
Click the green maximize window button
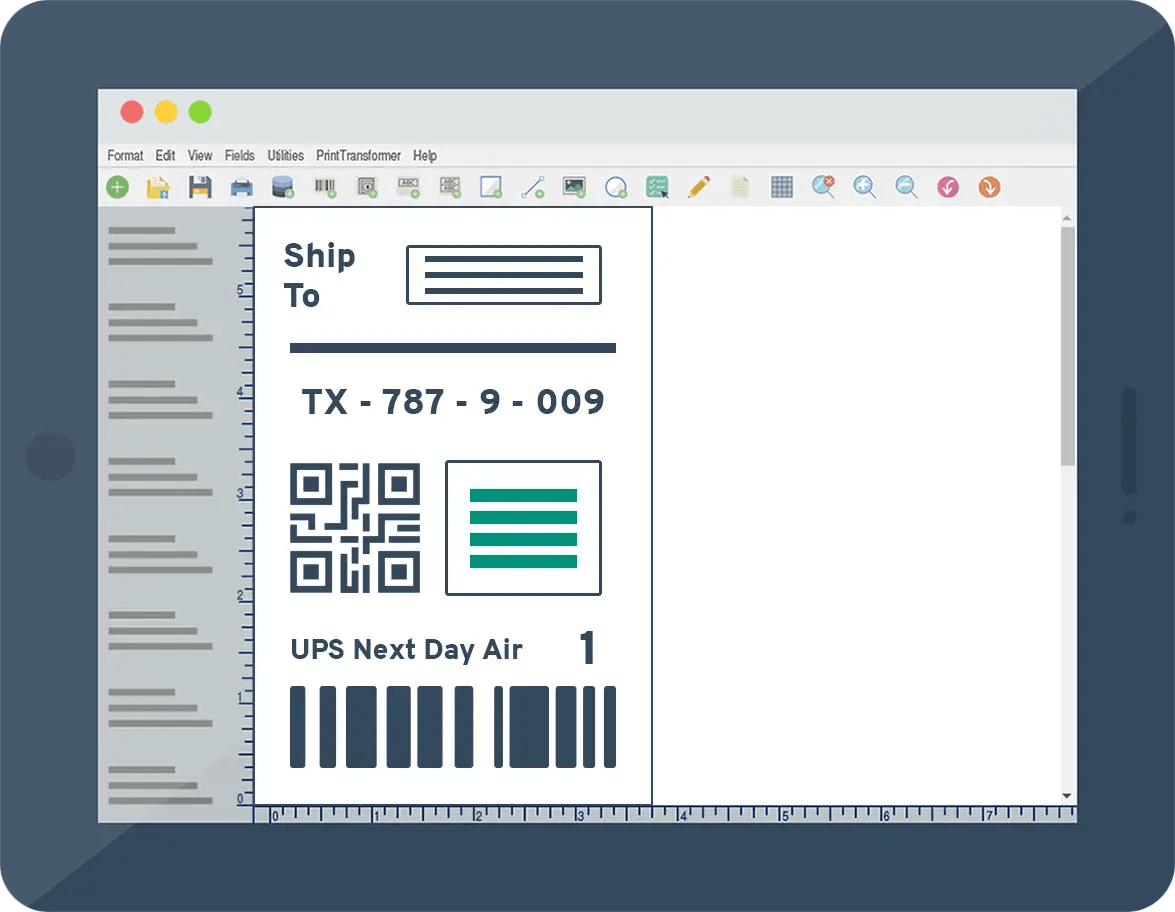point(200,112)
